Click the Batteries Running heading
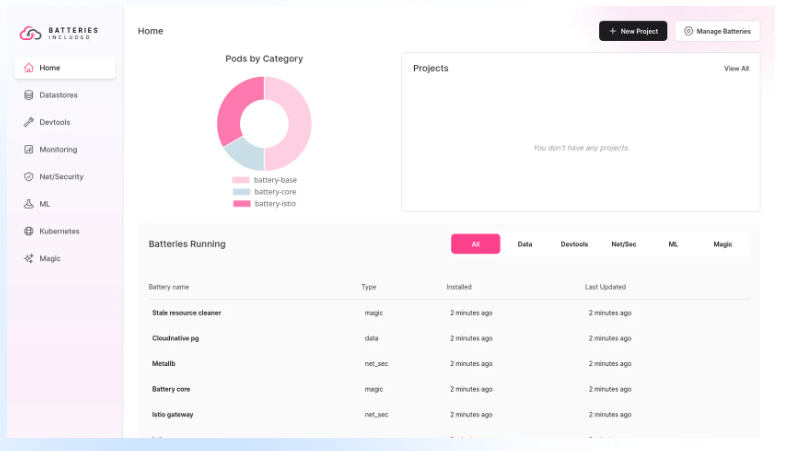 pyautogui.click(x=187, y=244)
